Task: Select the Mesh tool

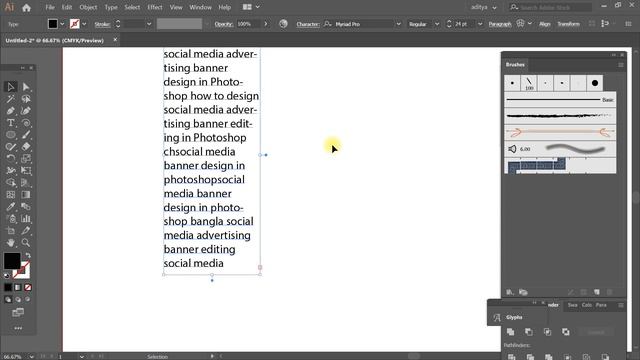Action: [x=11, y=195]
